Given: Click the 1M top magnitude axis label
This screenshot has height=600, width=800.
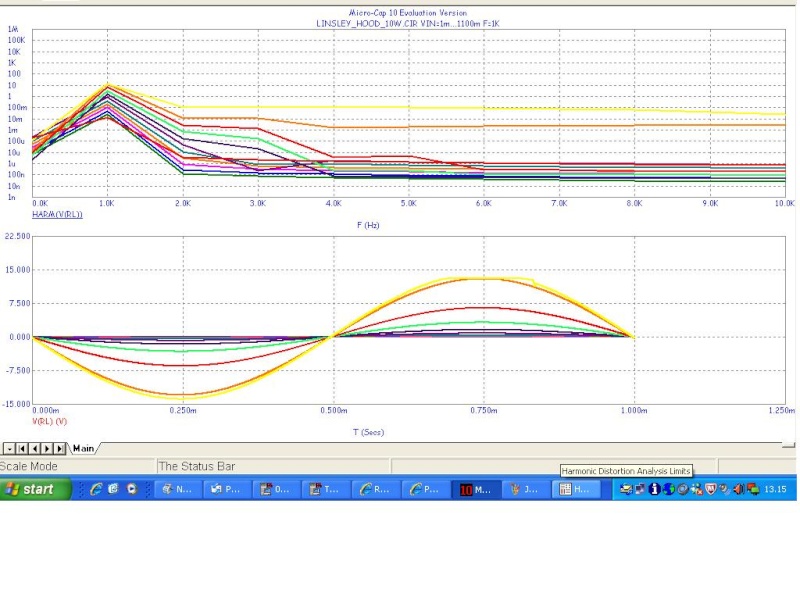Looking at the screenshot, I should 13,29.
